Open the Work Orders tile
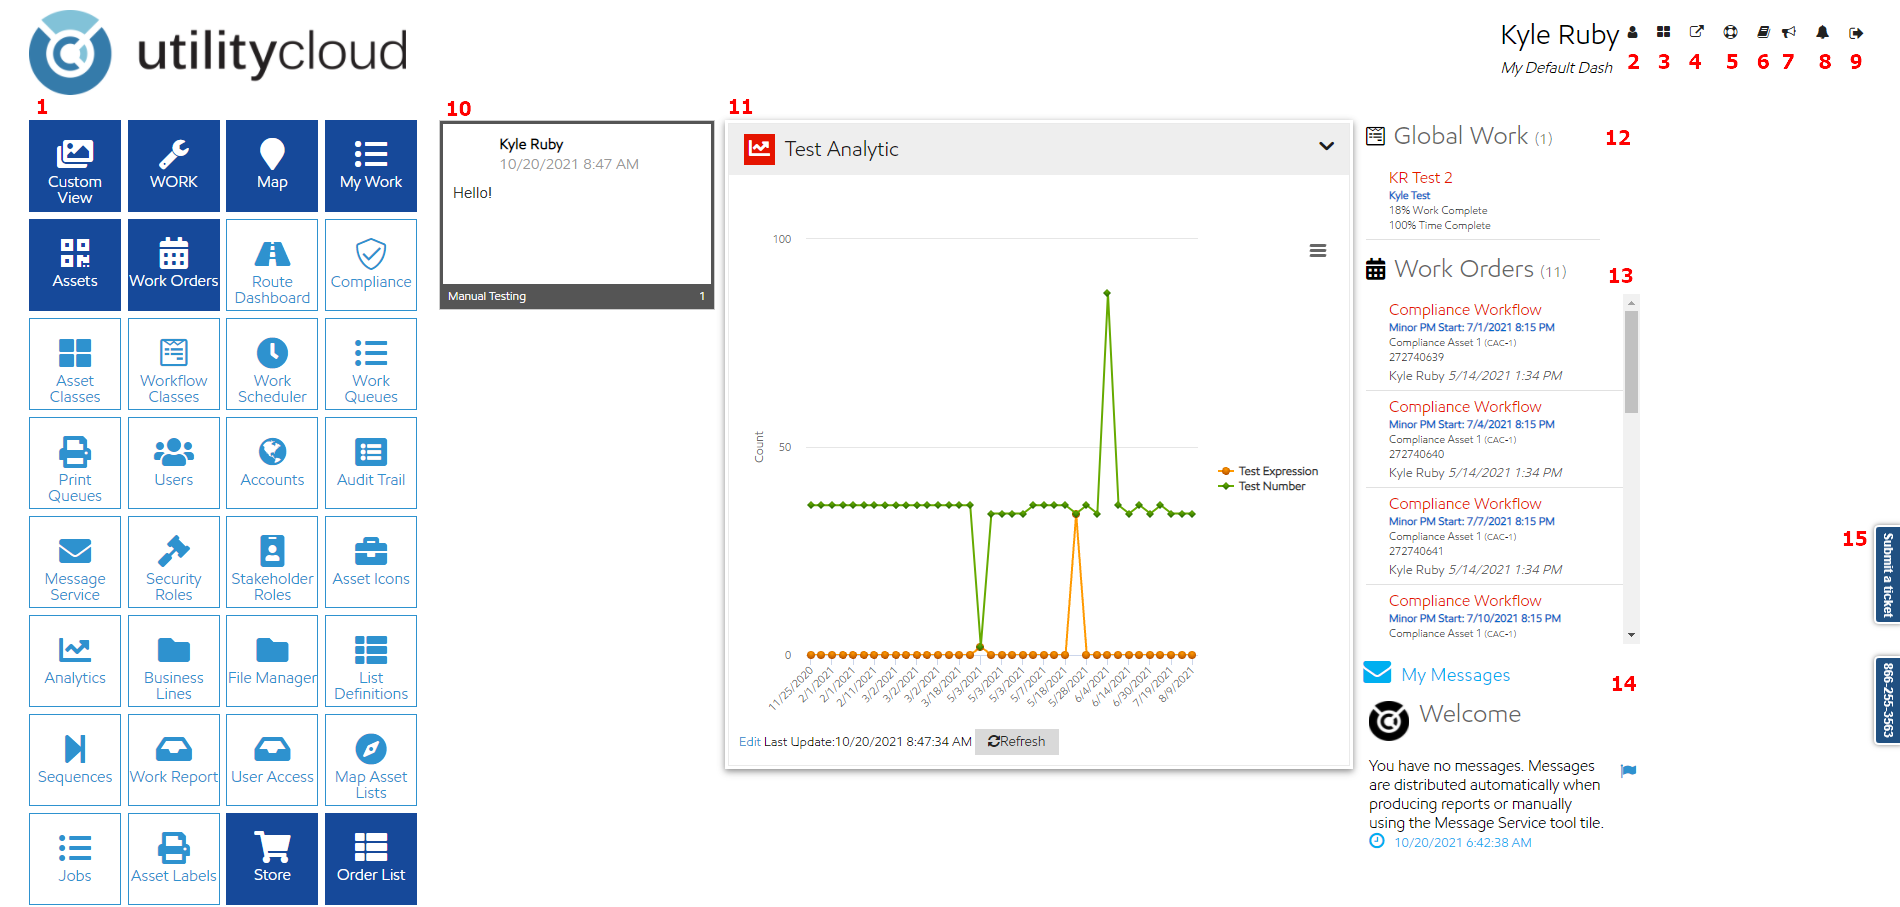The height and width of the screenshot is (907, 1900). 174,265
